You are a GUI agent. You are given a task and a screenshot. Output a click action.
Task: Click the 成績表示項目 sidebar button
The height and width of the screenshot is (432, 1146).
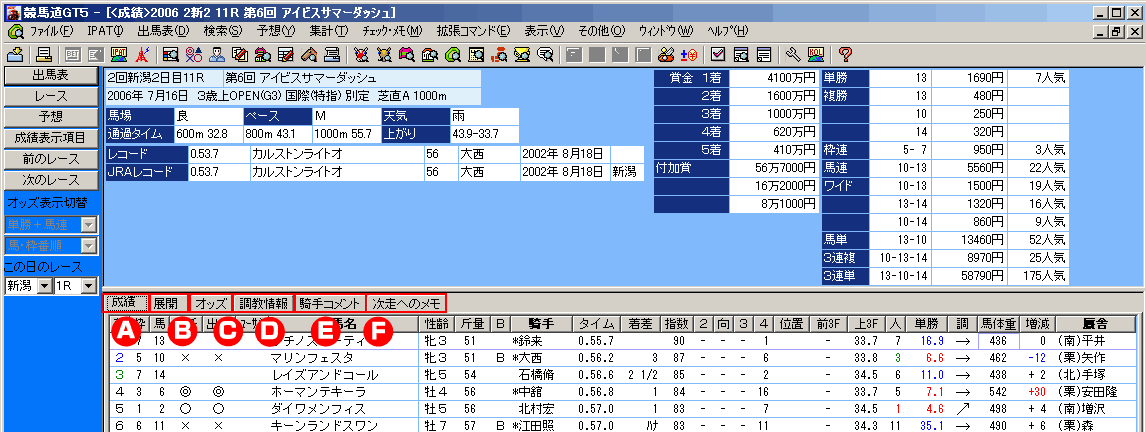50,137
